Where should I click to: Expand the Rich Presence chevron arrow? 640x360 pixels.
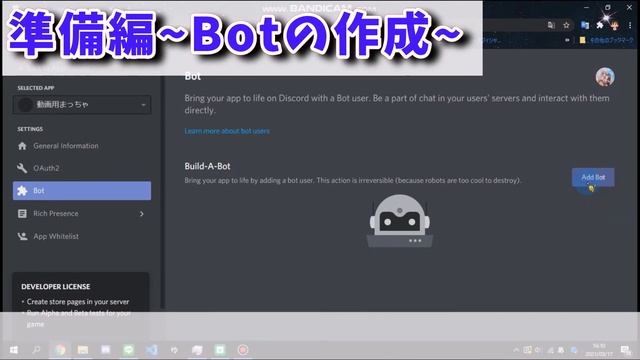[142, 213]
